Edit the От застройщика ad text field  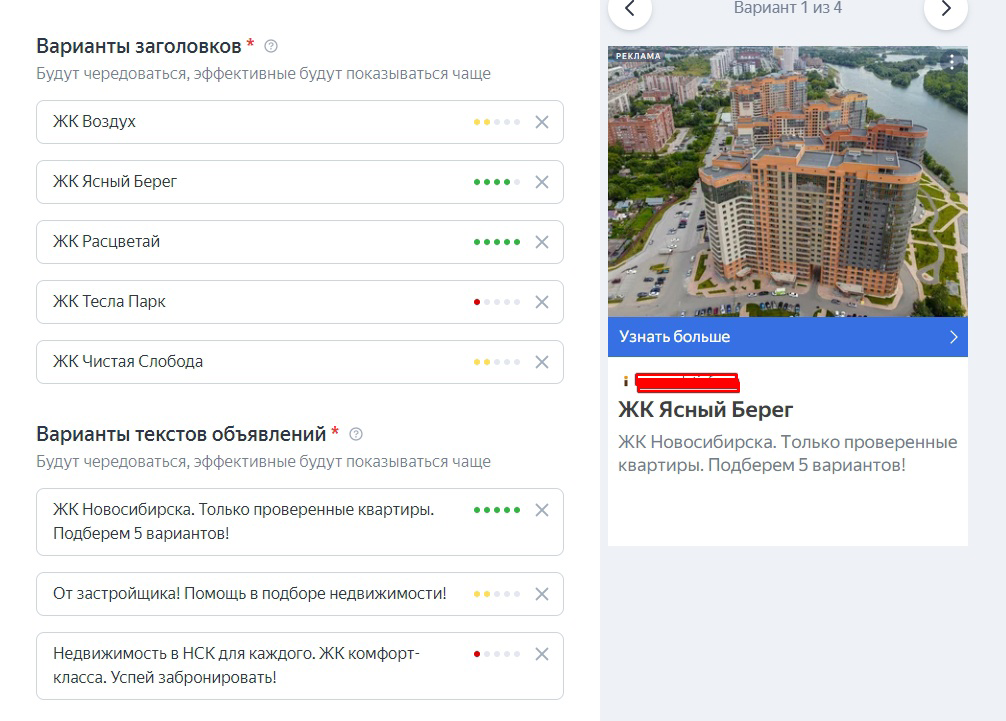(x=300, y=595)
